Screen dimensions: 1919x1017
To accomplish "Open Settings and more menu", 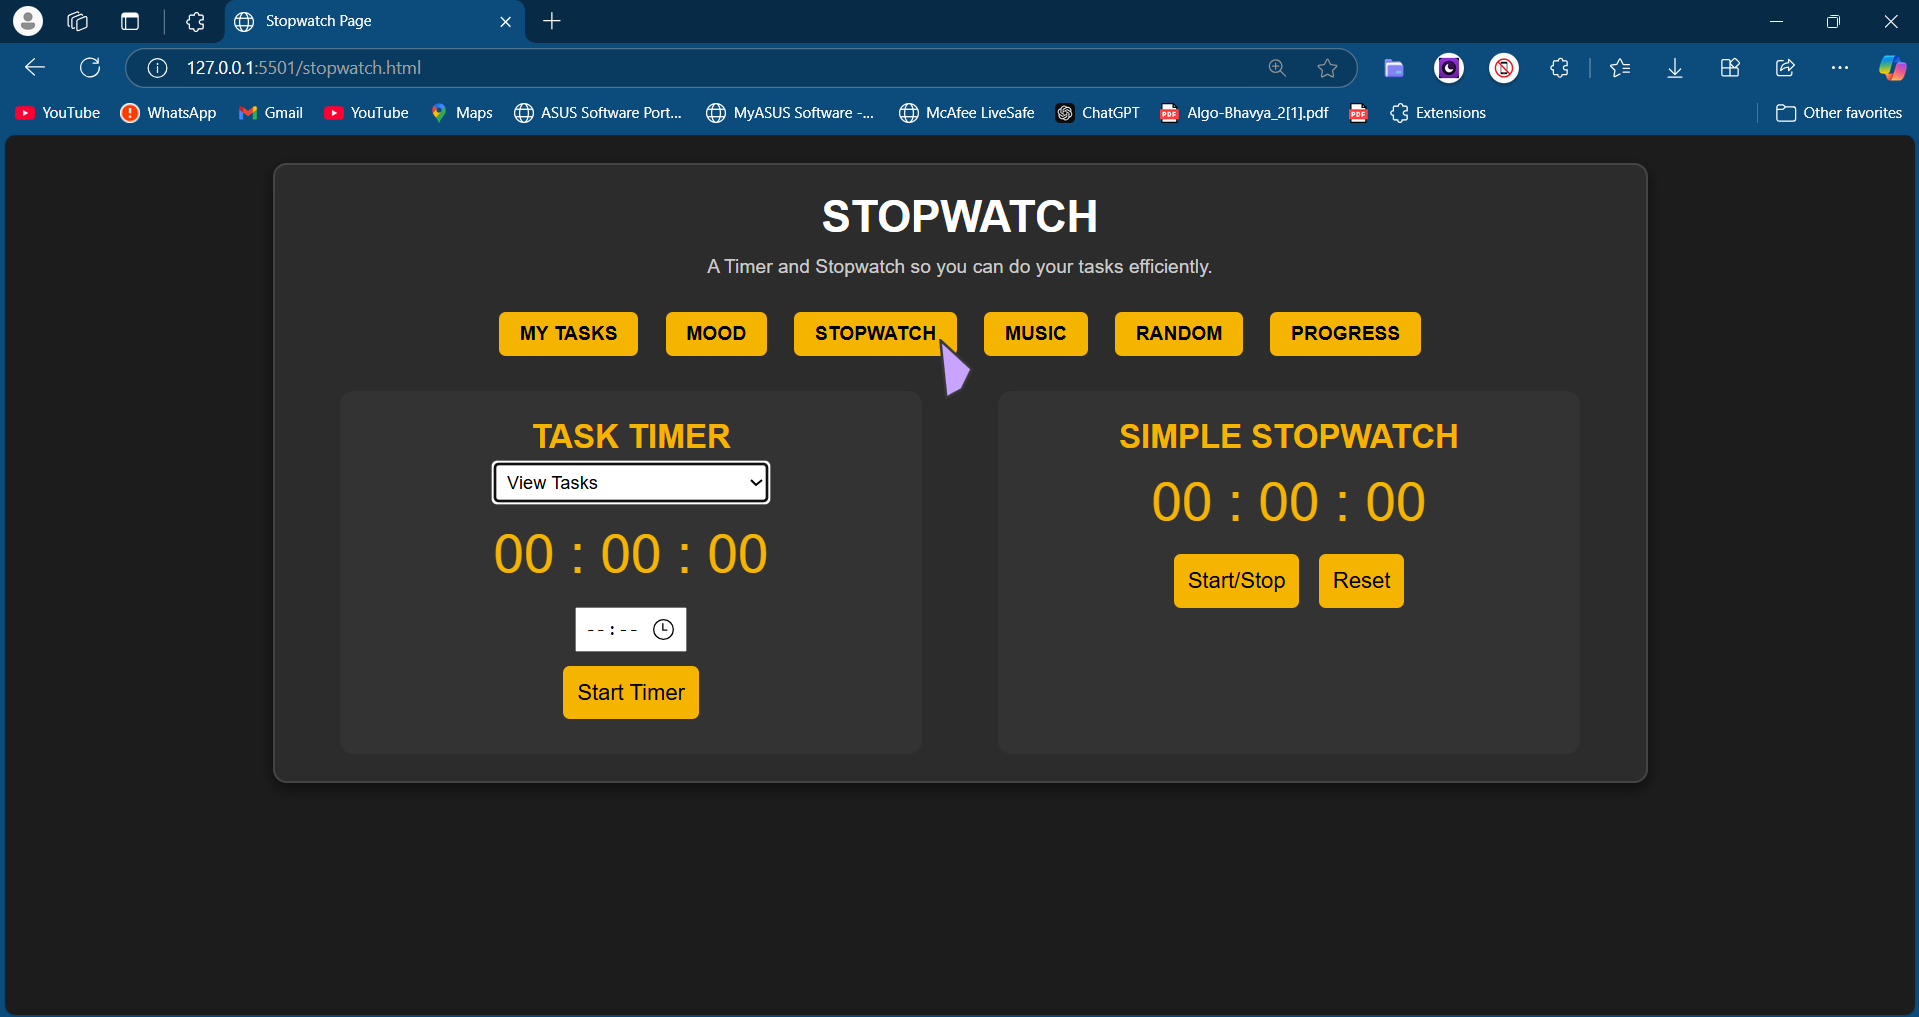I will 1840,68.
